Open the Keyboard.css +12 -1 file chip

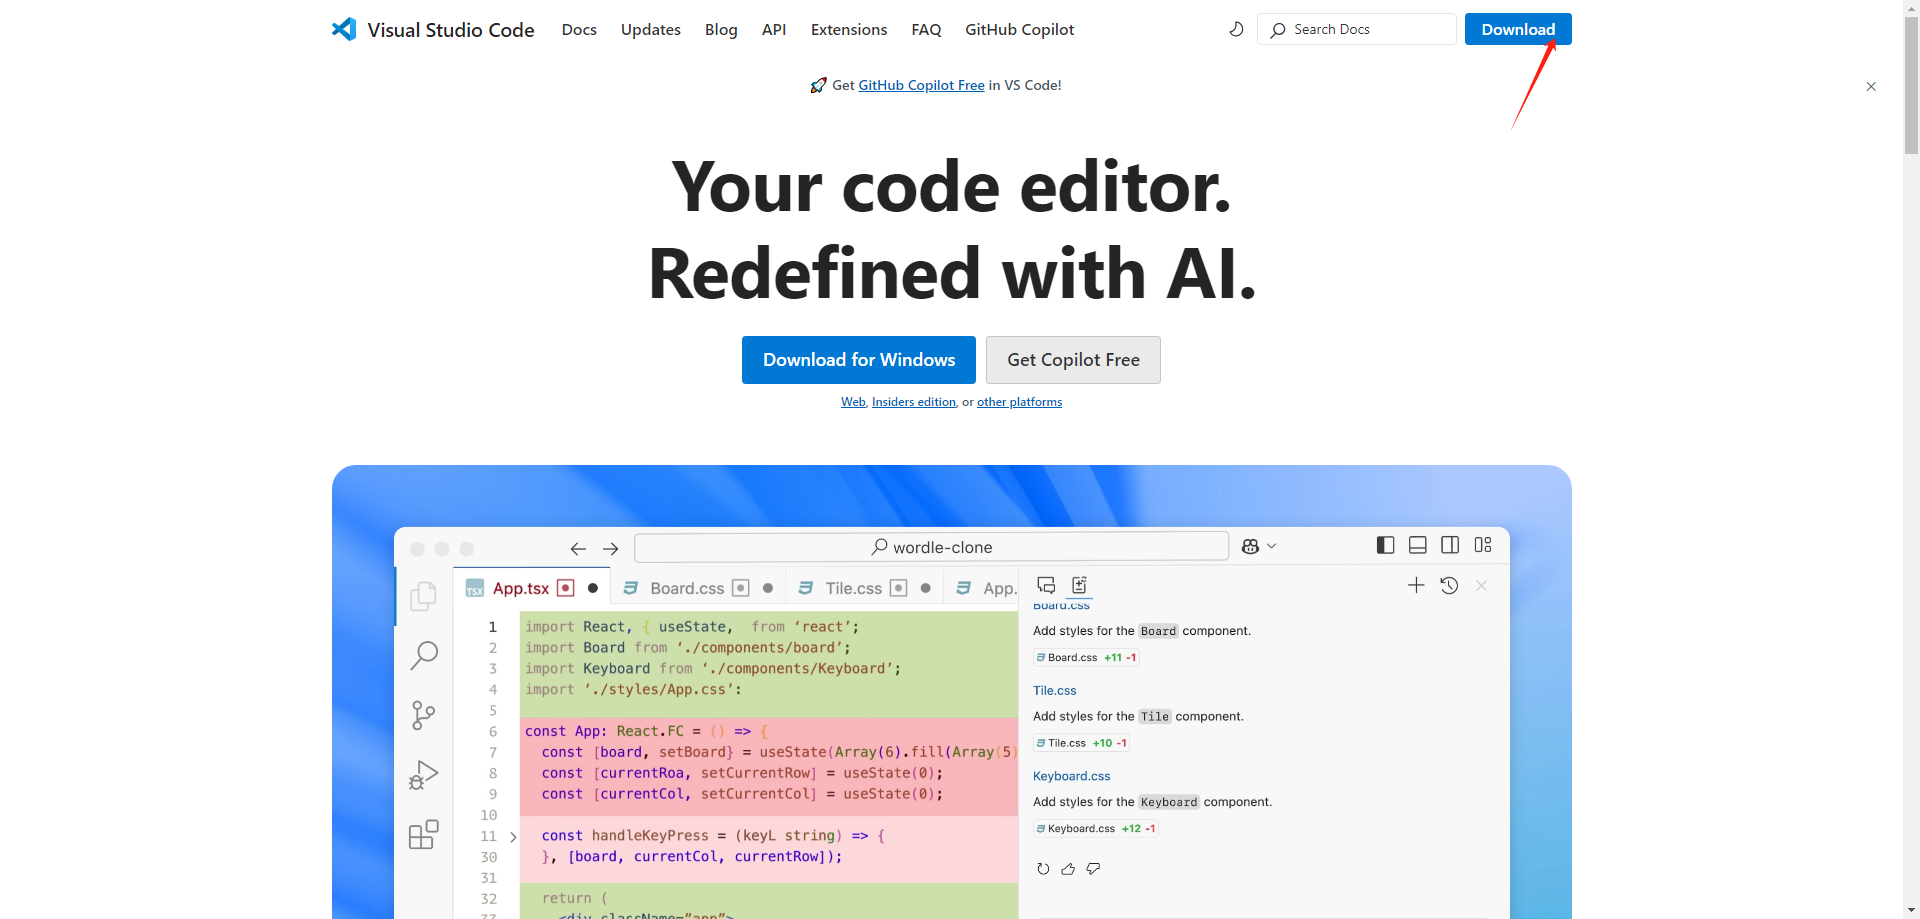(x=1095, y=829)
